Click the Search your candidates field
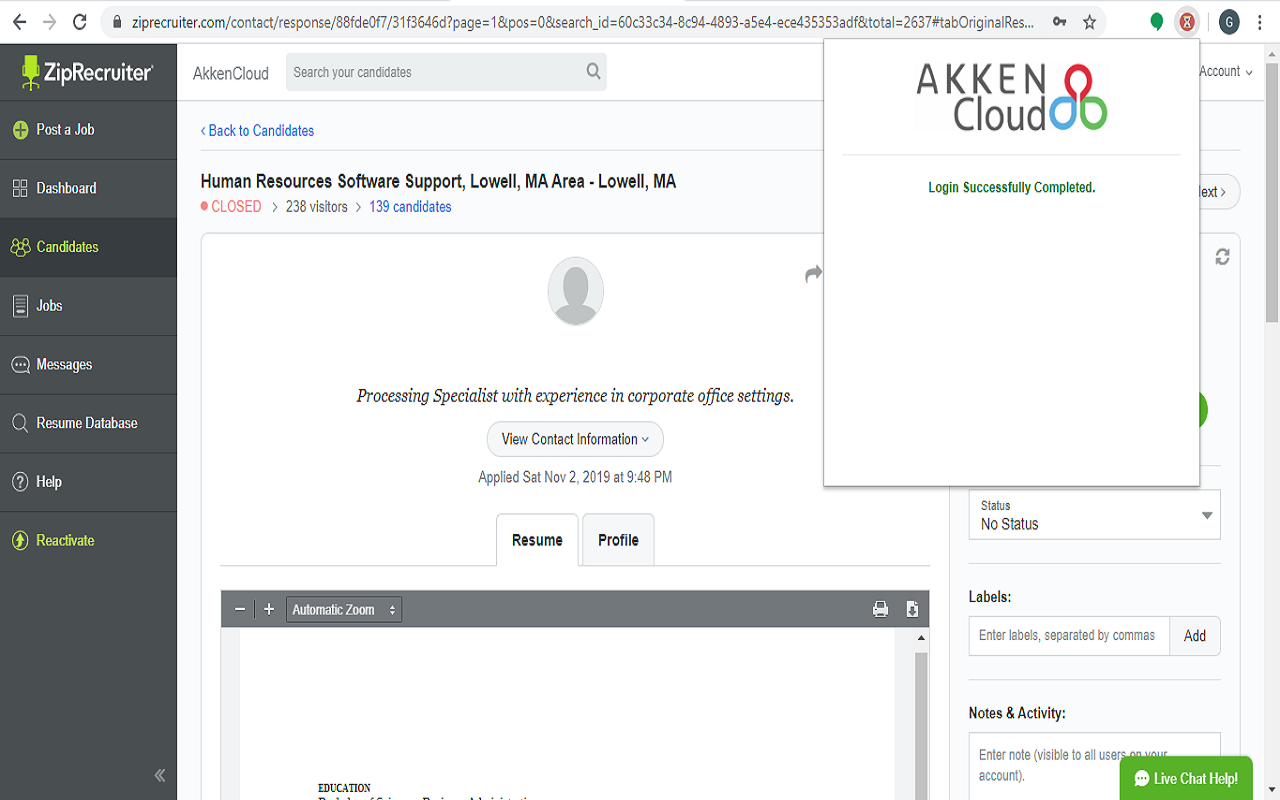Image resolution: width=1280 pixels, height=800 pixels. [x=446, y=72]
